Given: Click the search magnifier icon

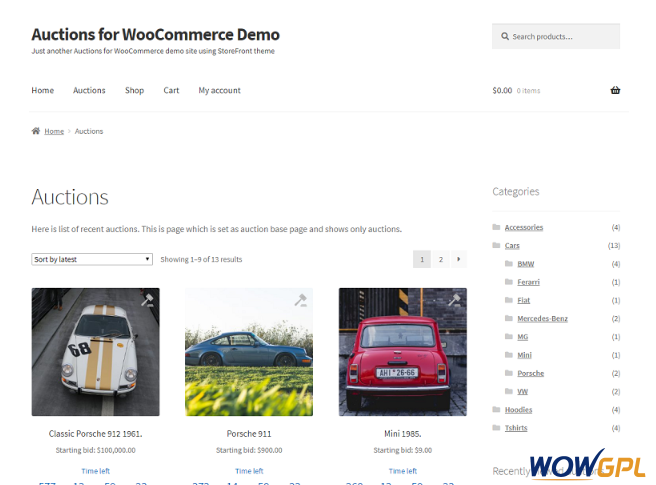Looking at the screenshot, I should click(x=505, y=36).
